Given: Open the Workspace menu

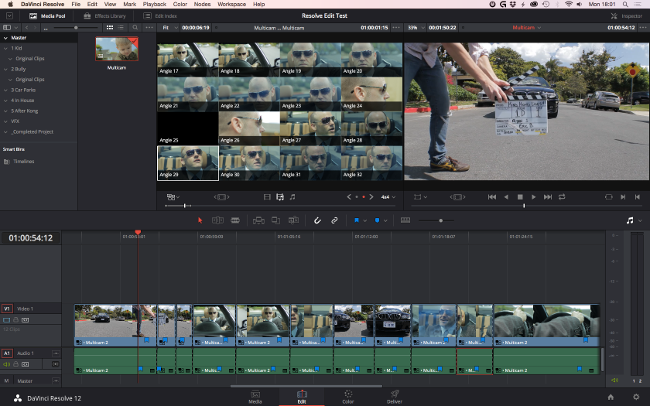Looking at the screenshot, I should [232, 4].
